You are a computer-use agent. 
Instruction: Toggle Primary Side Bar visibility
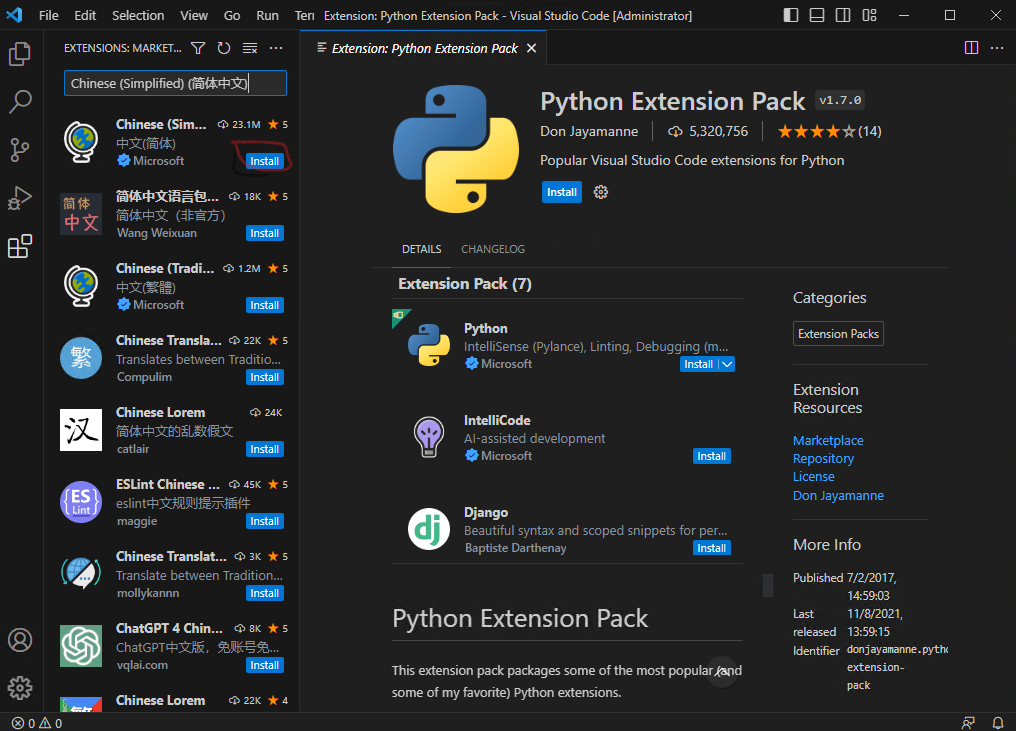click(791, 15)
